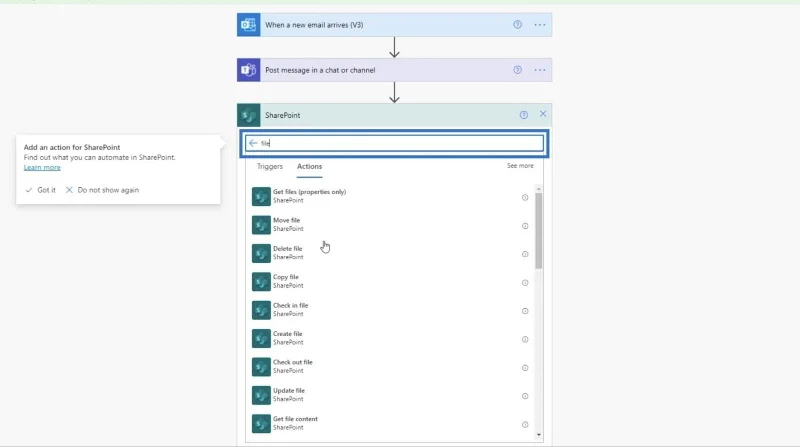The image size is (800, 447).
Task: Choose the Get file content action
Action: [390, 424]
